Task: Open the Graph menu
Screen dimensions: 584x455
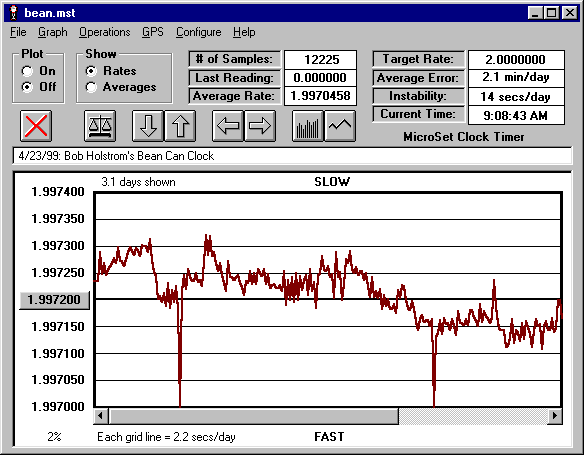Action: [53, 32]
